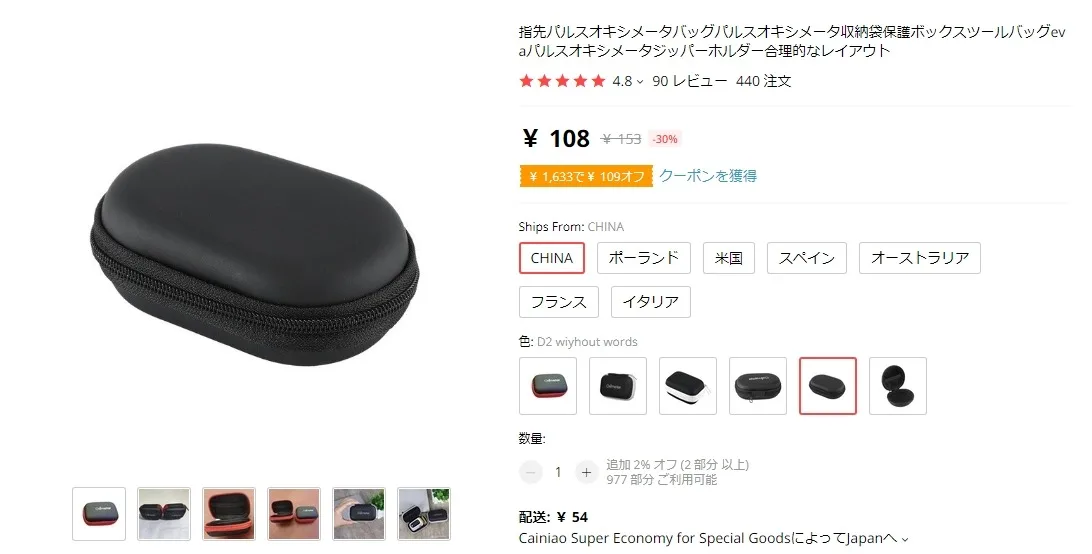View the open red-interior case thumbnail
1092x554 pixels.
[229, 514]
